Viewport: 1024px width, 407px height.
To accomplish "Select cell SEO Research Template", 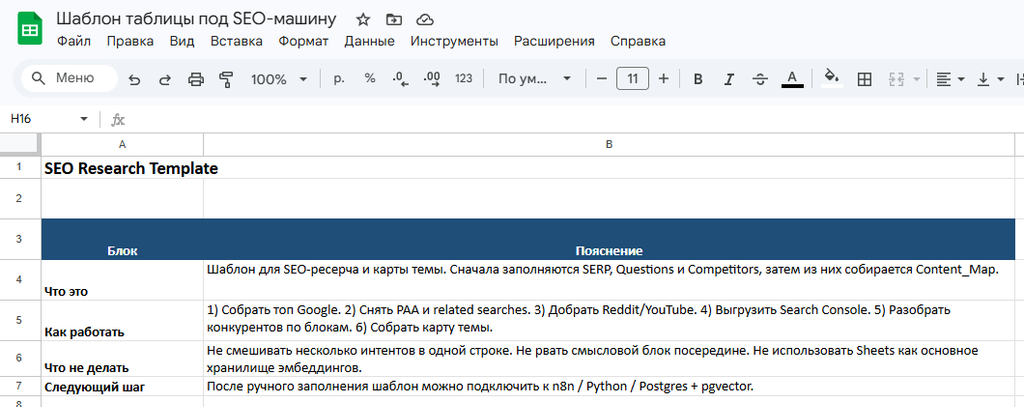I will coord(122,168).
